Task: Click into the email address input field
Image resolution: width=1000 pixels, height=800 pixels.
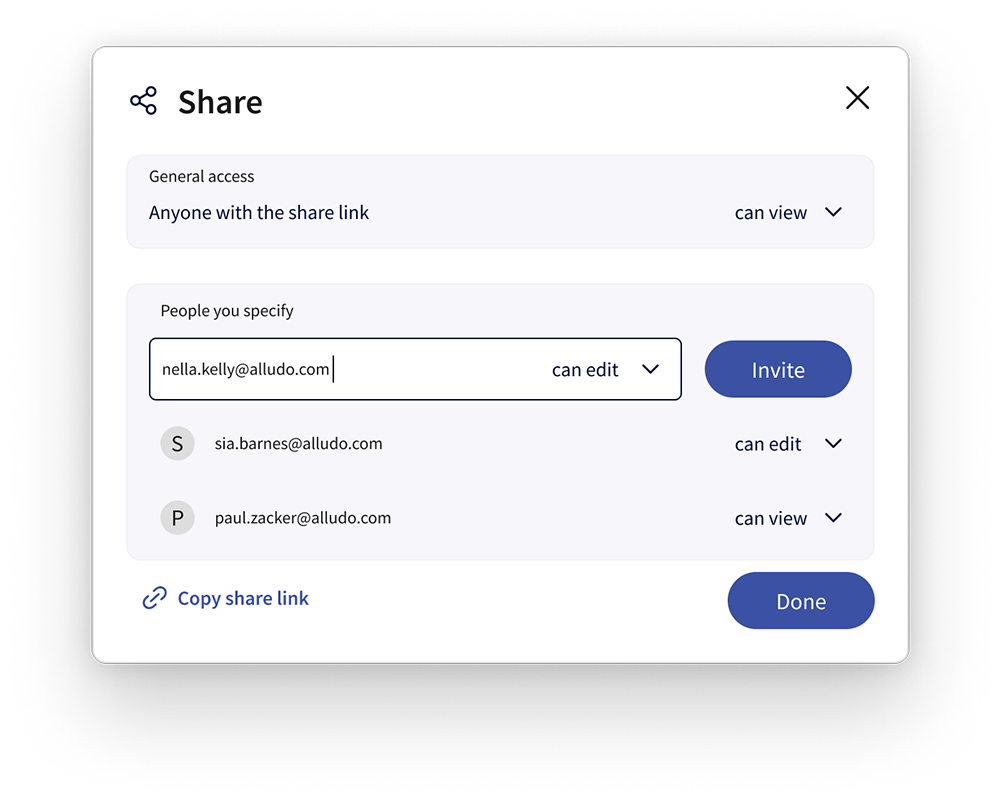Action: pyautogui.click(x=344, y=369)
